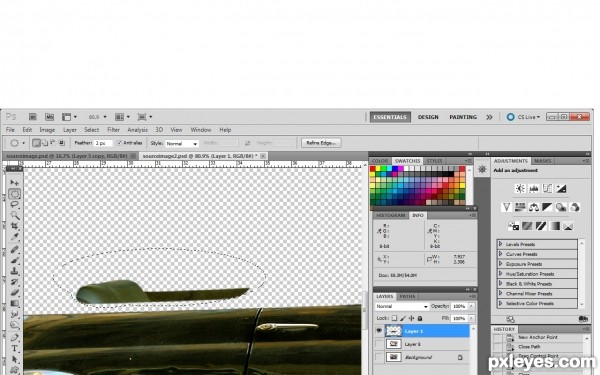Switch to the Paths tab
This screenshot has width=600, height=375.
(x=407, y=297)
